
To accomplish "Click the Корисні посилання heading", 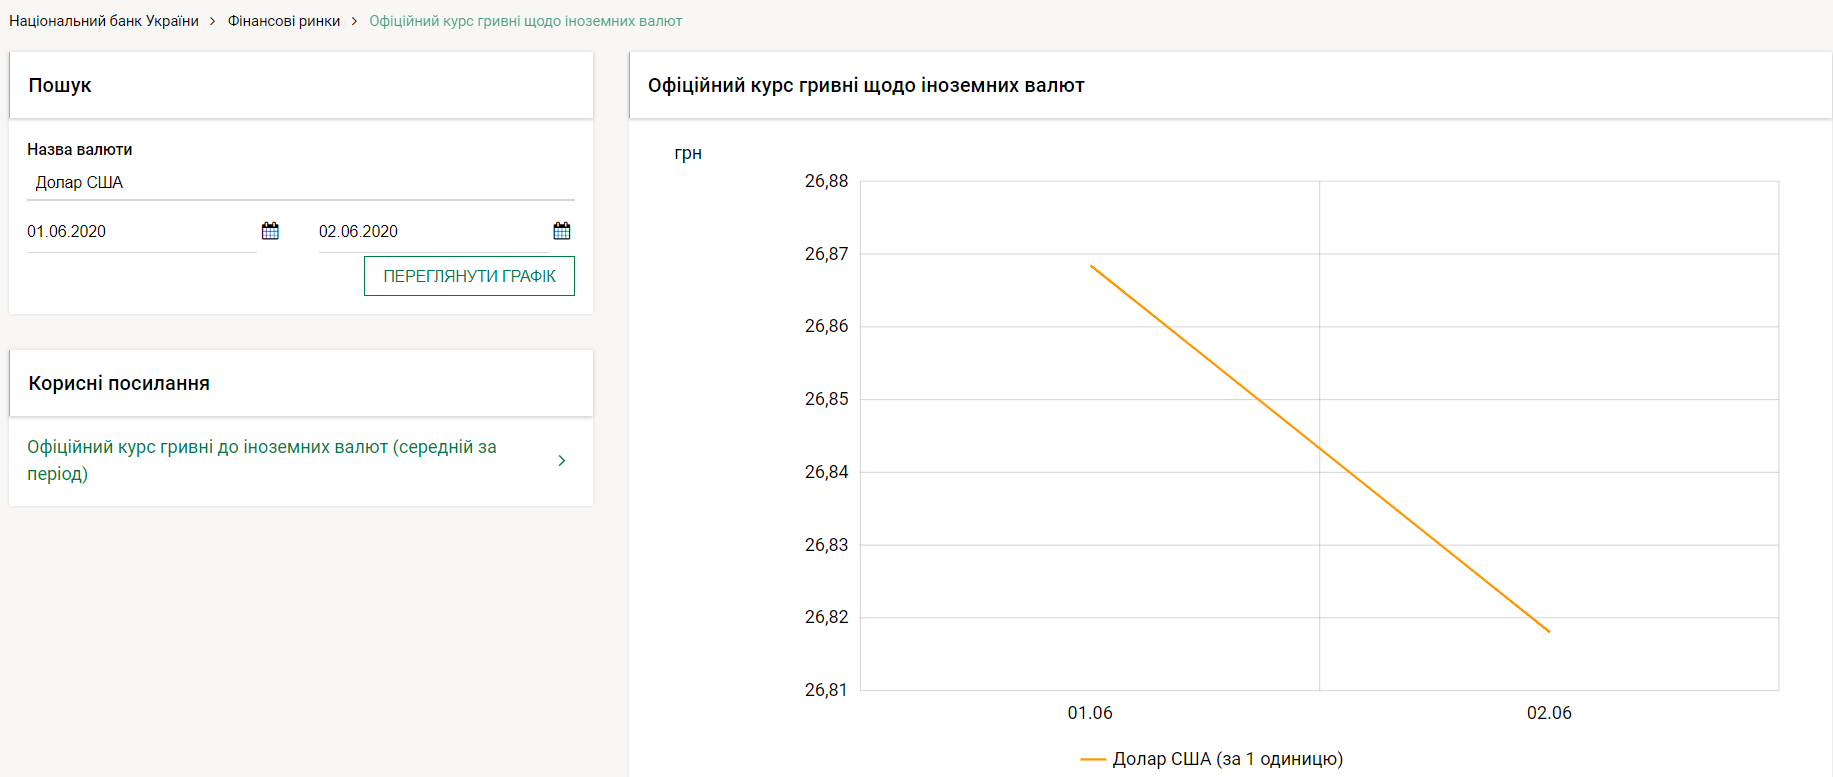I will (119, 383).
